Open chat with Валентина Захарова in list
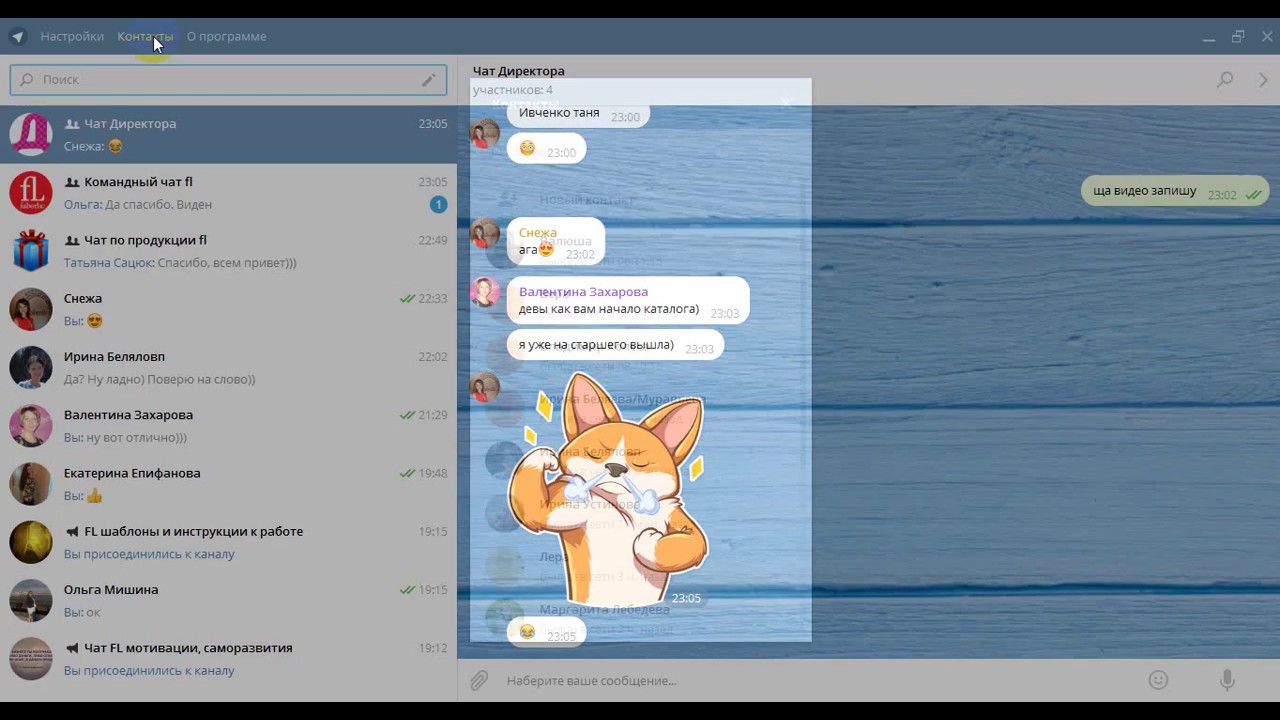 click(228, 426)
